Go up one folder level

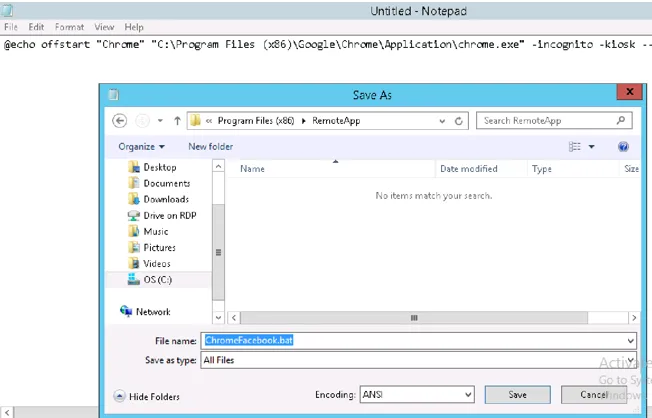click(178, 120)
